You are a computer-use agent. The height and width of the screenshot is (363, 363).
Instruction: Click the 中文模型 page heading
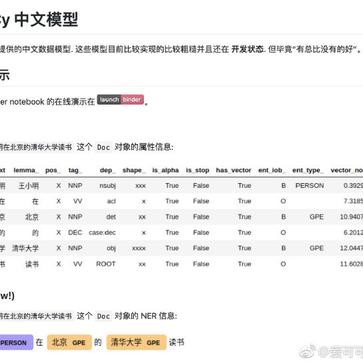point(47,19)
